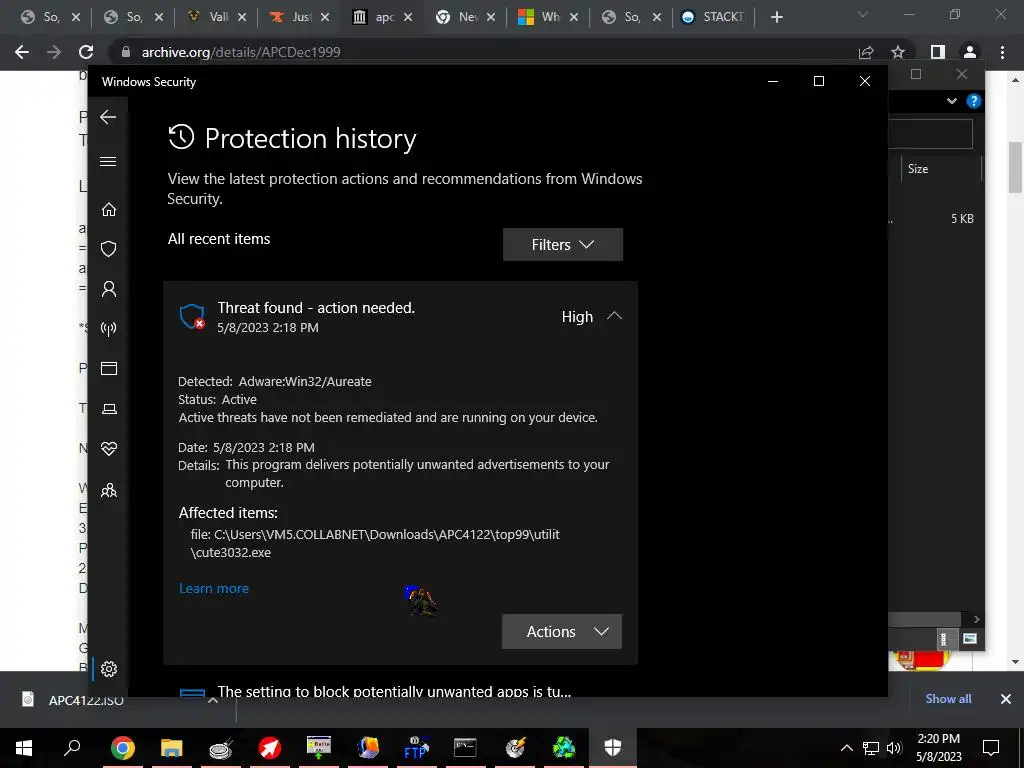
Task: Open Windows Security from the taskbar
Action: [613, 748]
